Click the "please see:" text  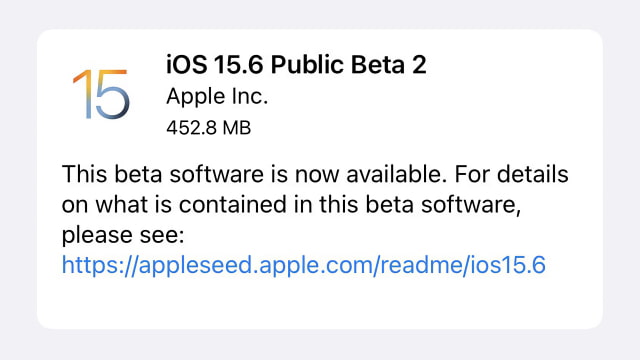coord(123,236)
